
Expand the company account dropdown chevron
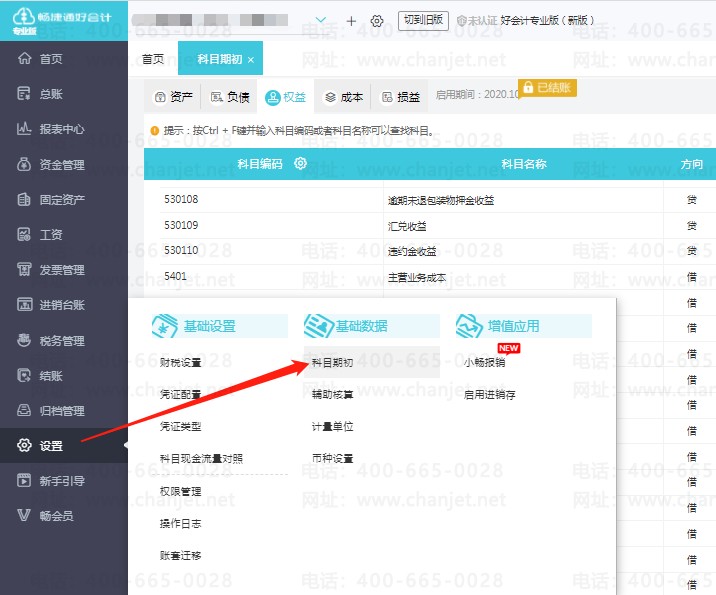point(321,21)
